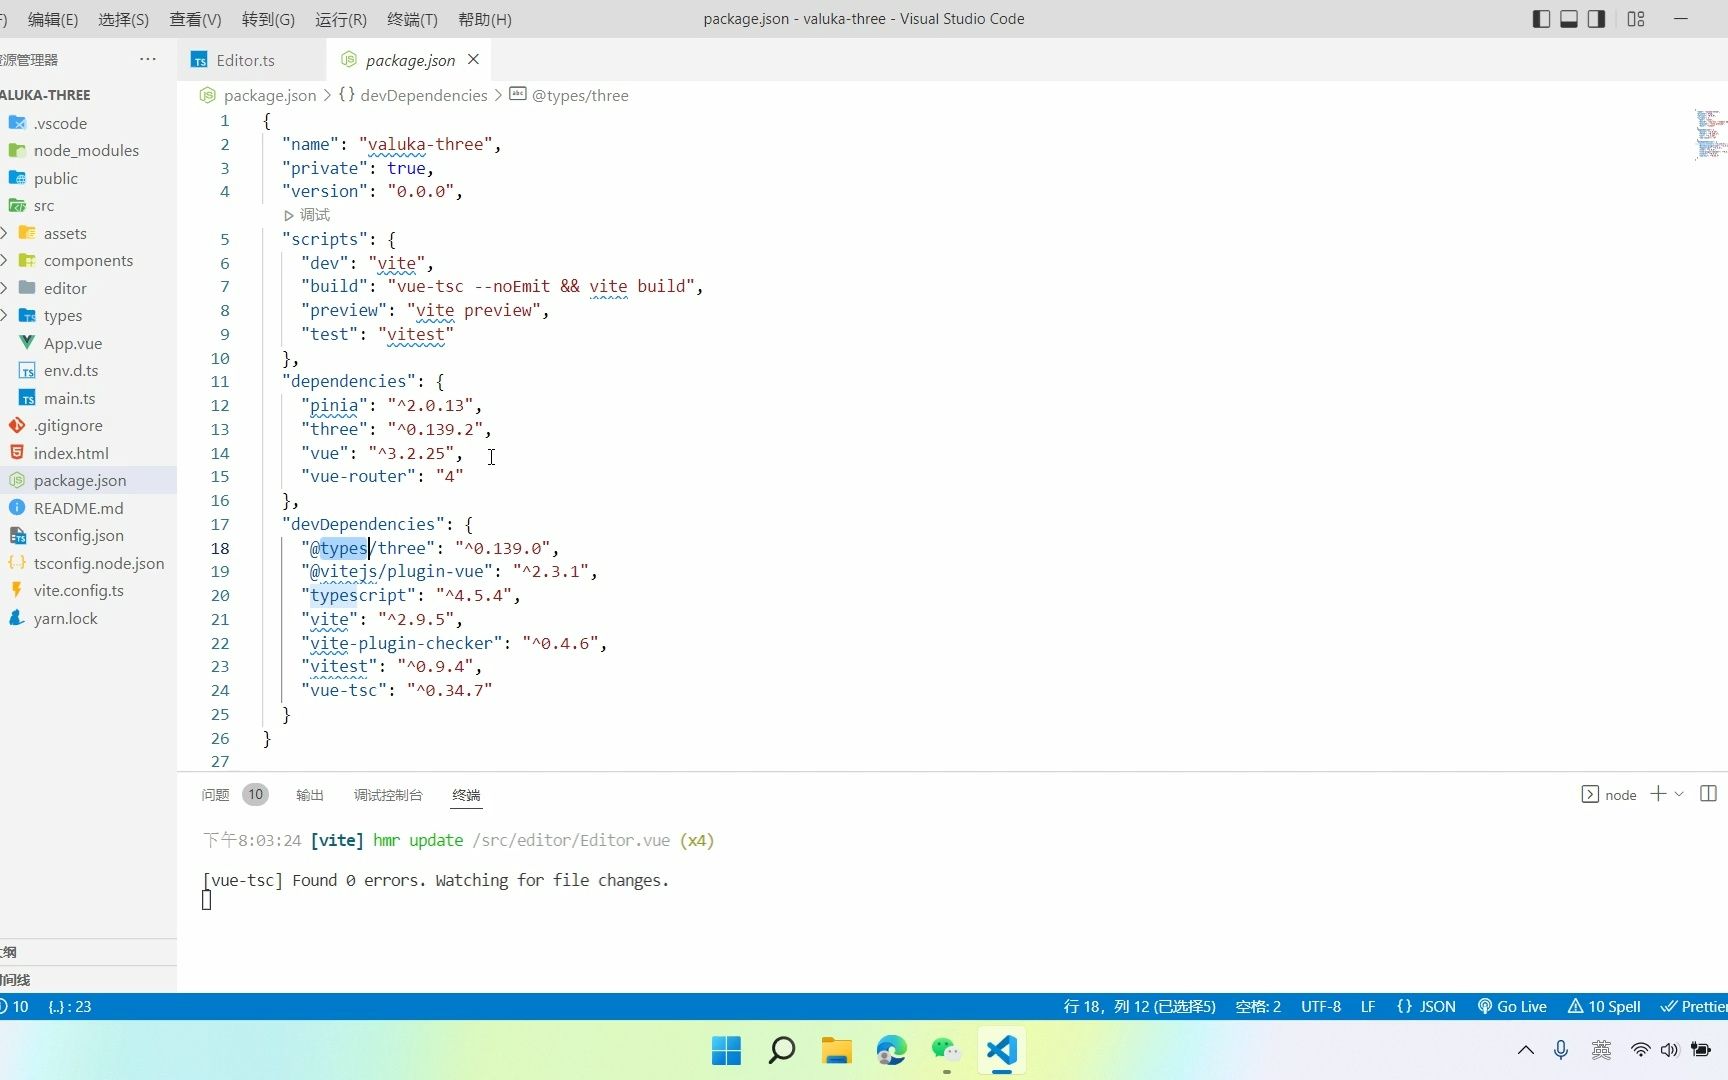Toggle primary side bar layout icon

[x=1541, y=19]
